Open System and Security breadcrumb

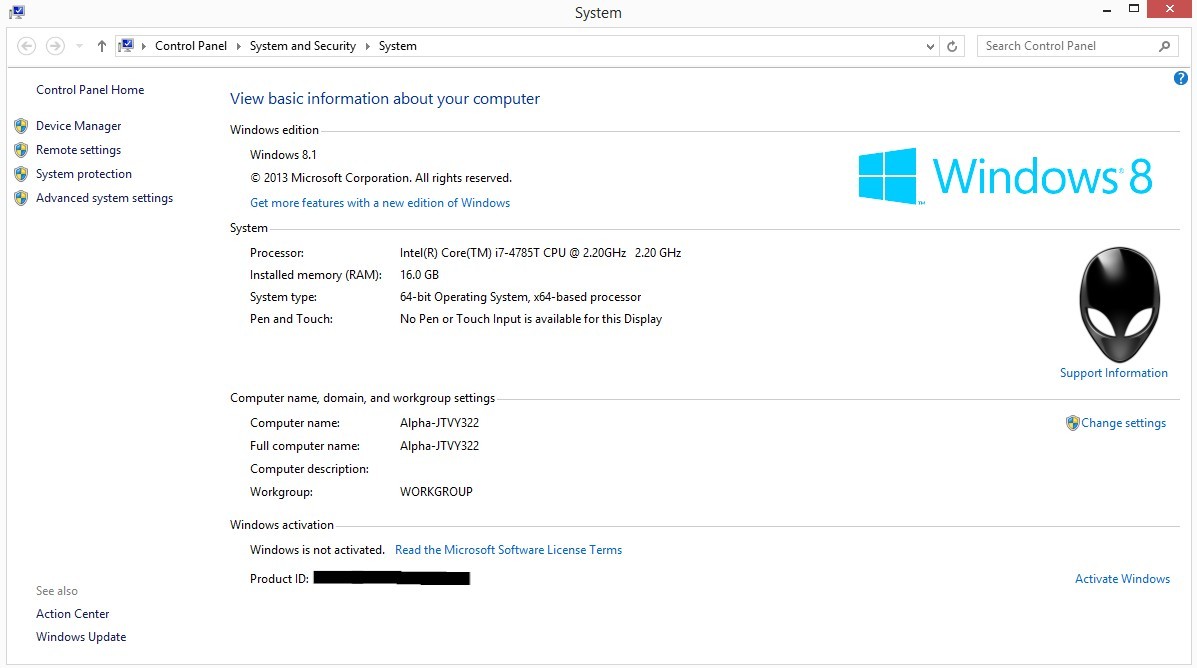[302, 46]
